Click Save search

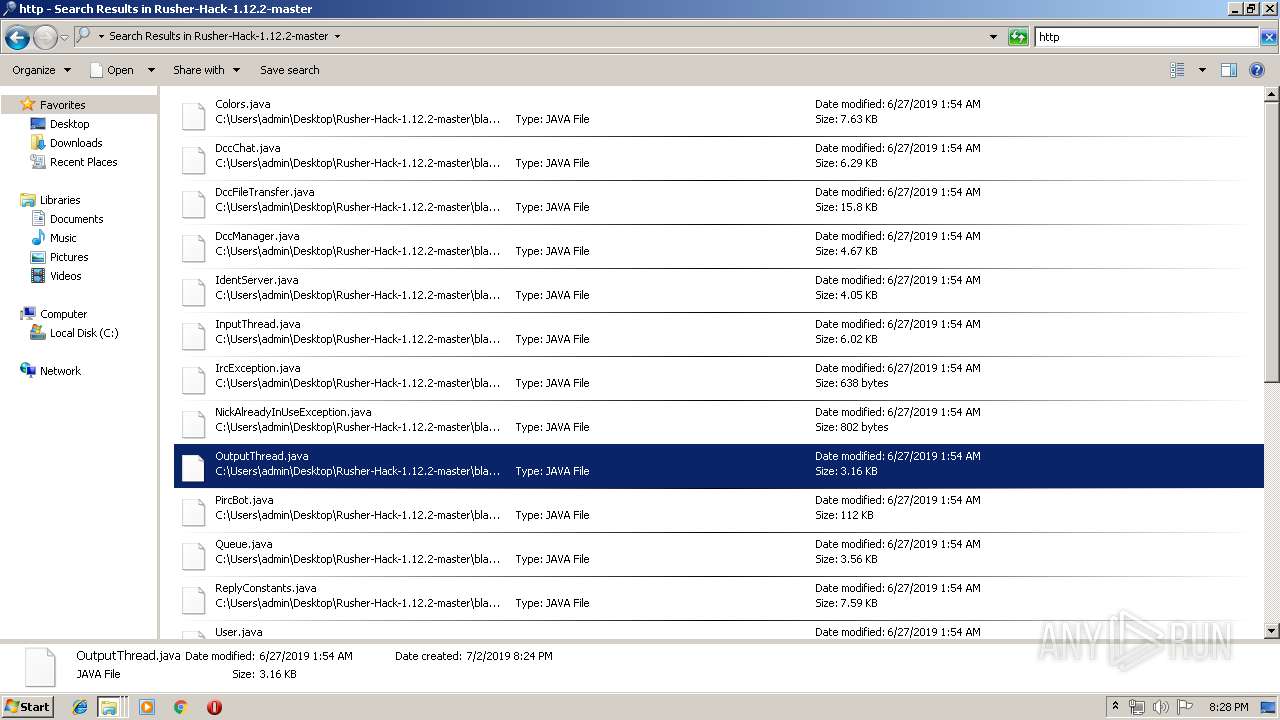(x=290, y=70)
